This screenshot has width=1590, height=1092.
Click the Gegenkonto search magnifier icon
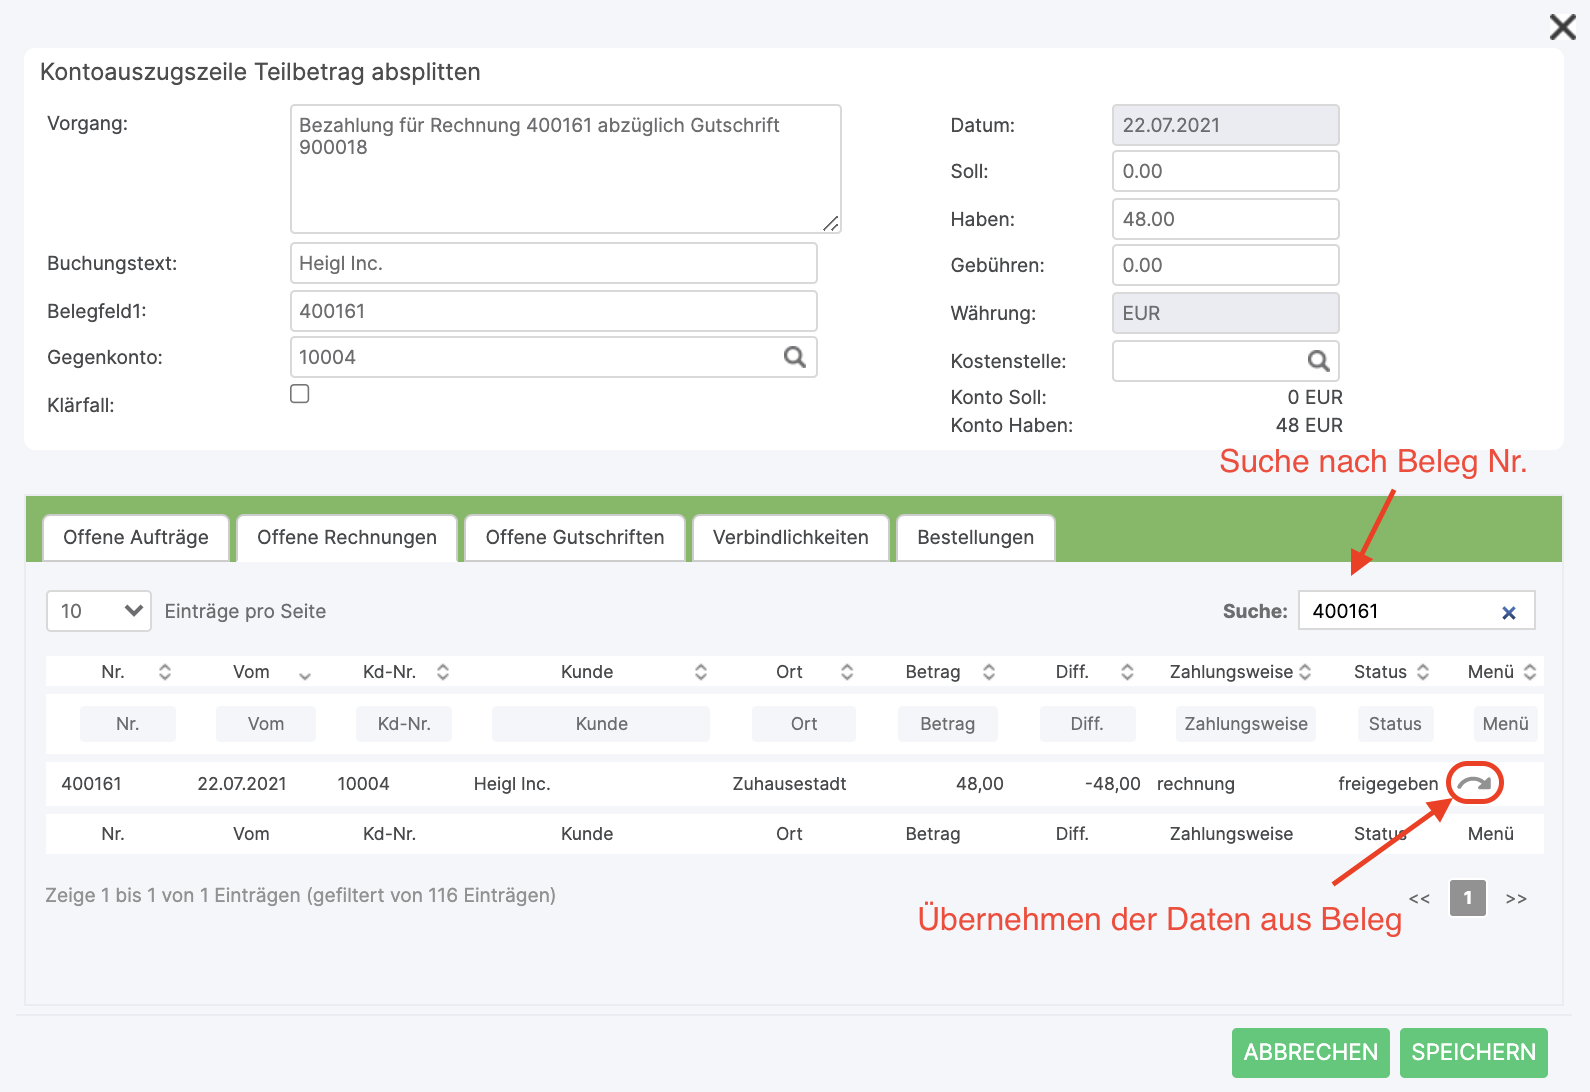point(794,357)
